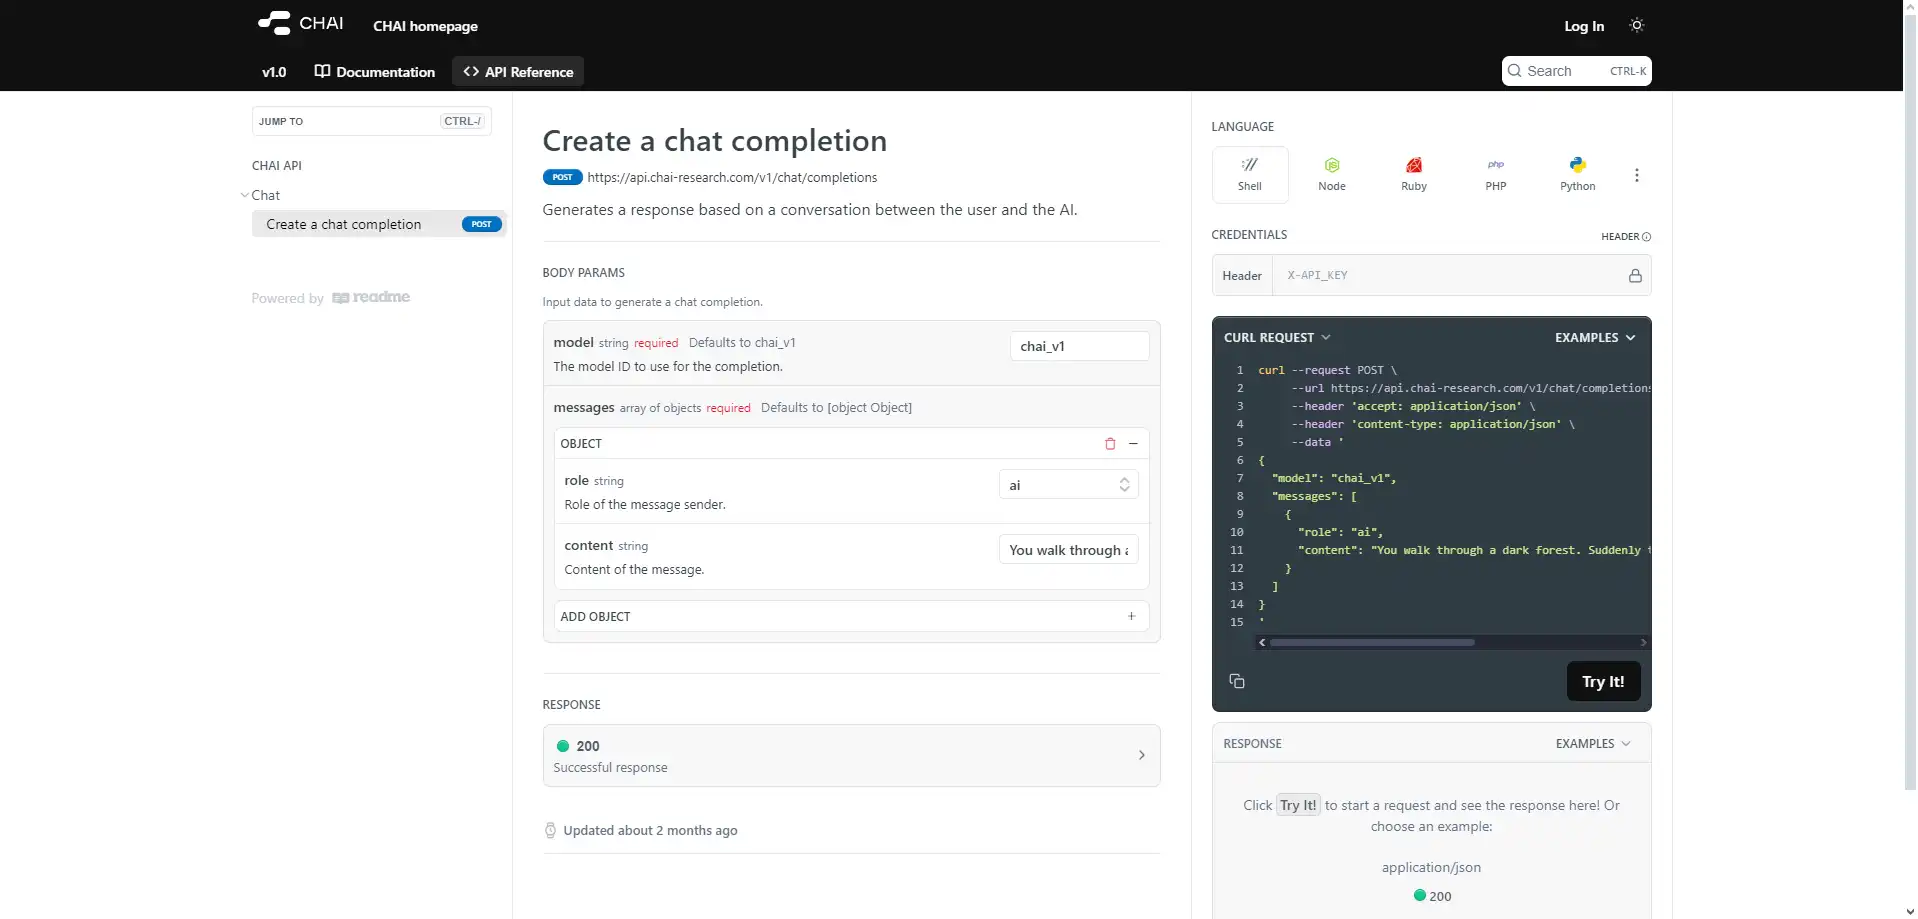Click 'Updated about 2 months ago' text
Screen dimensions: 1918x919
click(650, 830)
